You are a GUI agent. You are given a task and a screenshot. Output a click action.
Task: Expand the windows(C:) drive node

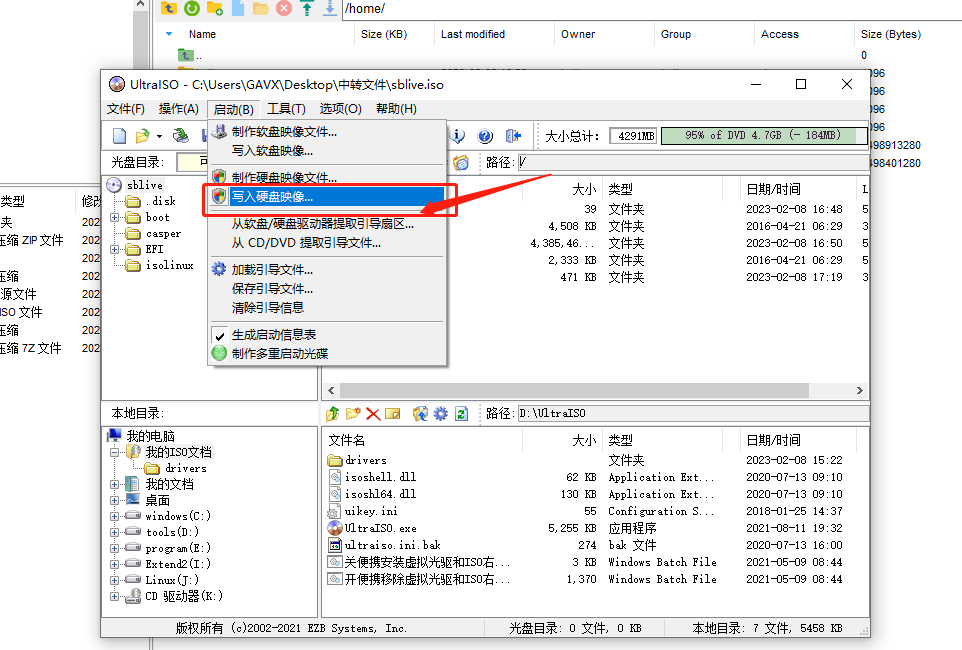pyautogui.click(x=115, y=516)
